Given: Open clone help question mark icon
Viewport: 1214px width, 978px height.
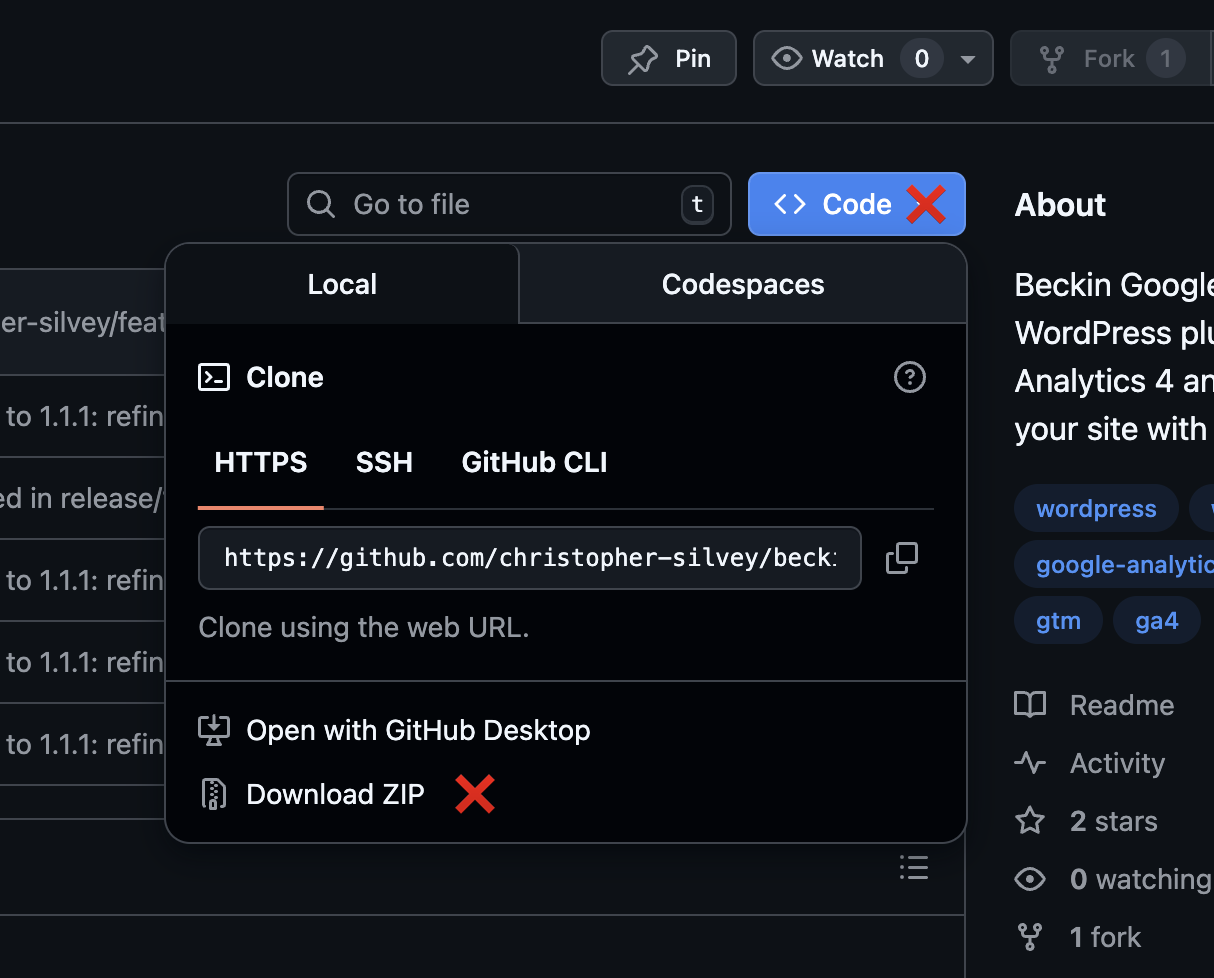Looking at the screenshot, I should [909, 377].
